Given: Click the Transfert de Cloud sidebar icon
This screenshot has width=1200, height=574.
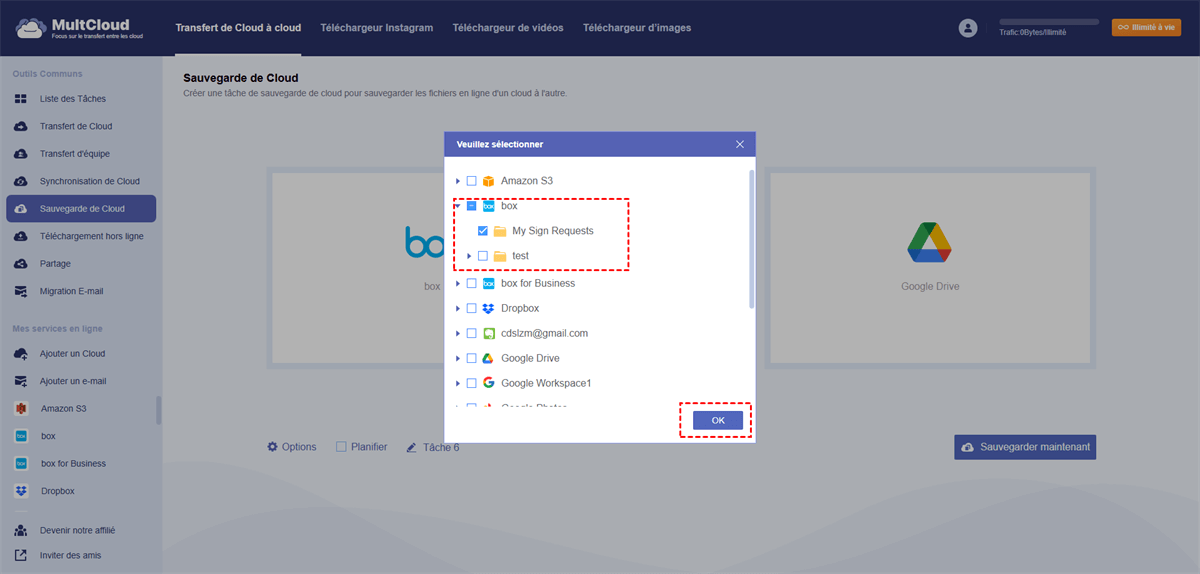Looking at the screenshot, I should (21, 126).
